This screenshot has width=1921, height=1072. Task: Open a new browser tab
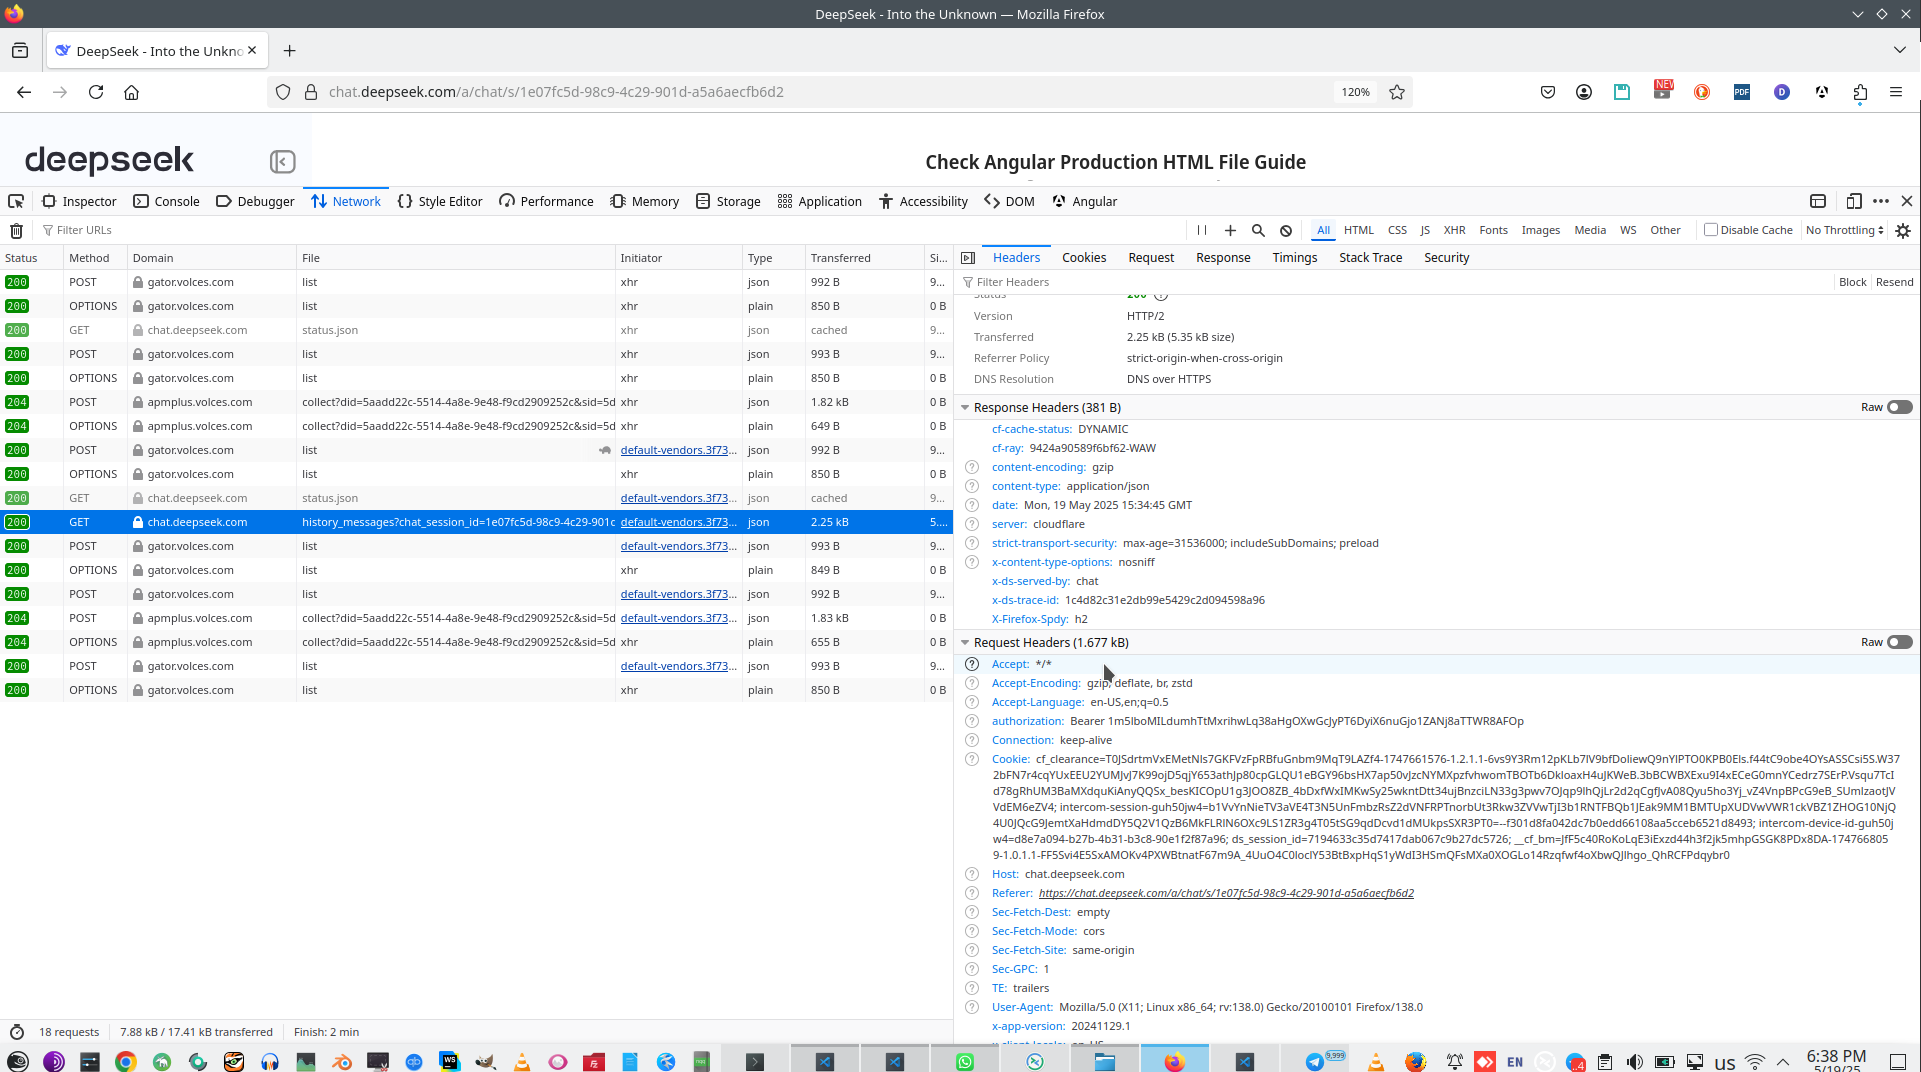(289, 51)
